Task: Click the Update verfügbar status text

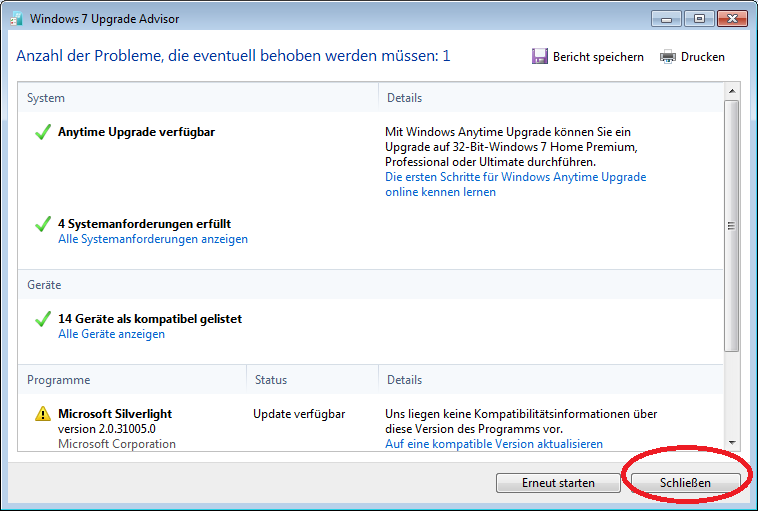Action: coord(299,414)
